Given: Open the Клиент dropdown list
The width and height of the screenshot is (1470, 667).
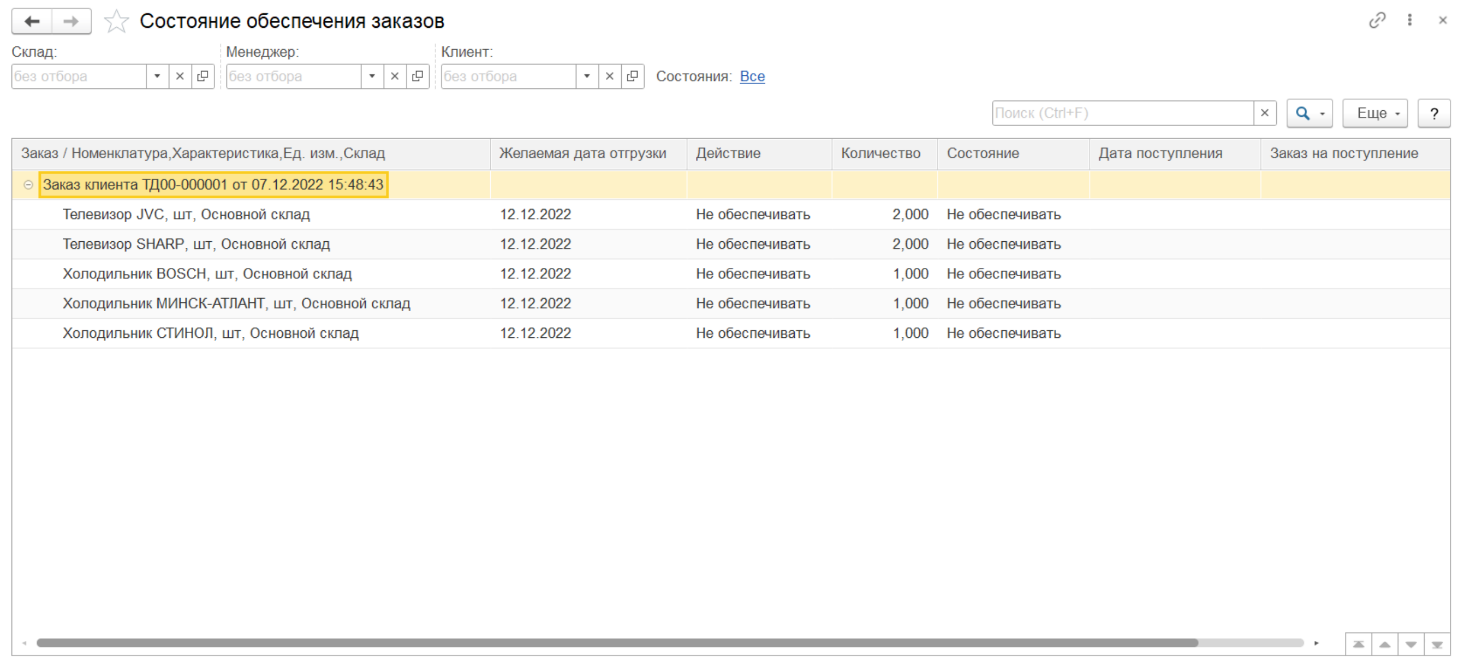Looking at the screenshot, I should [587, 76].
